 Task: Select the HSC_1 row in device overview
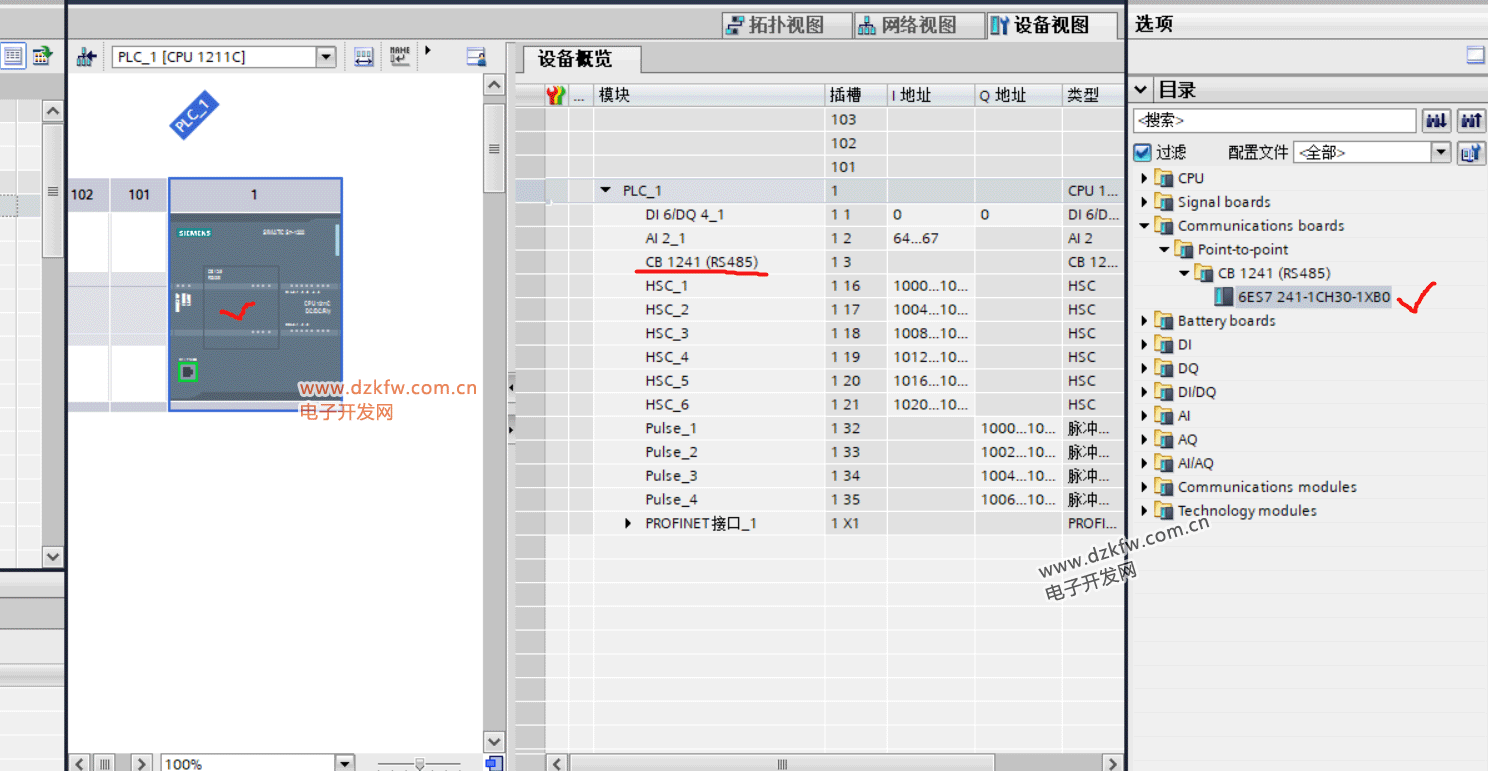pos(820,286)
